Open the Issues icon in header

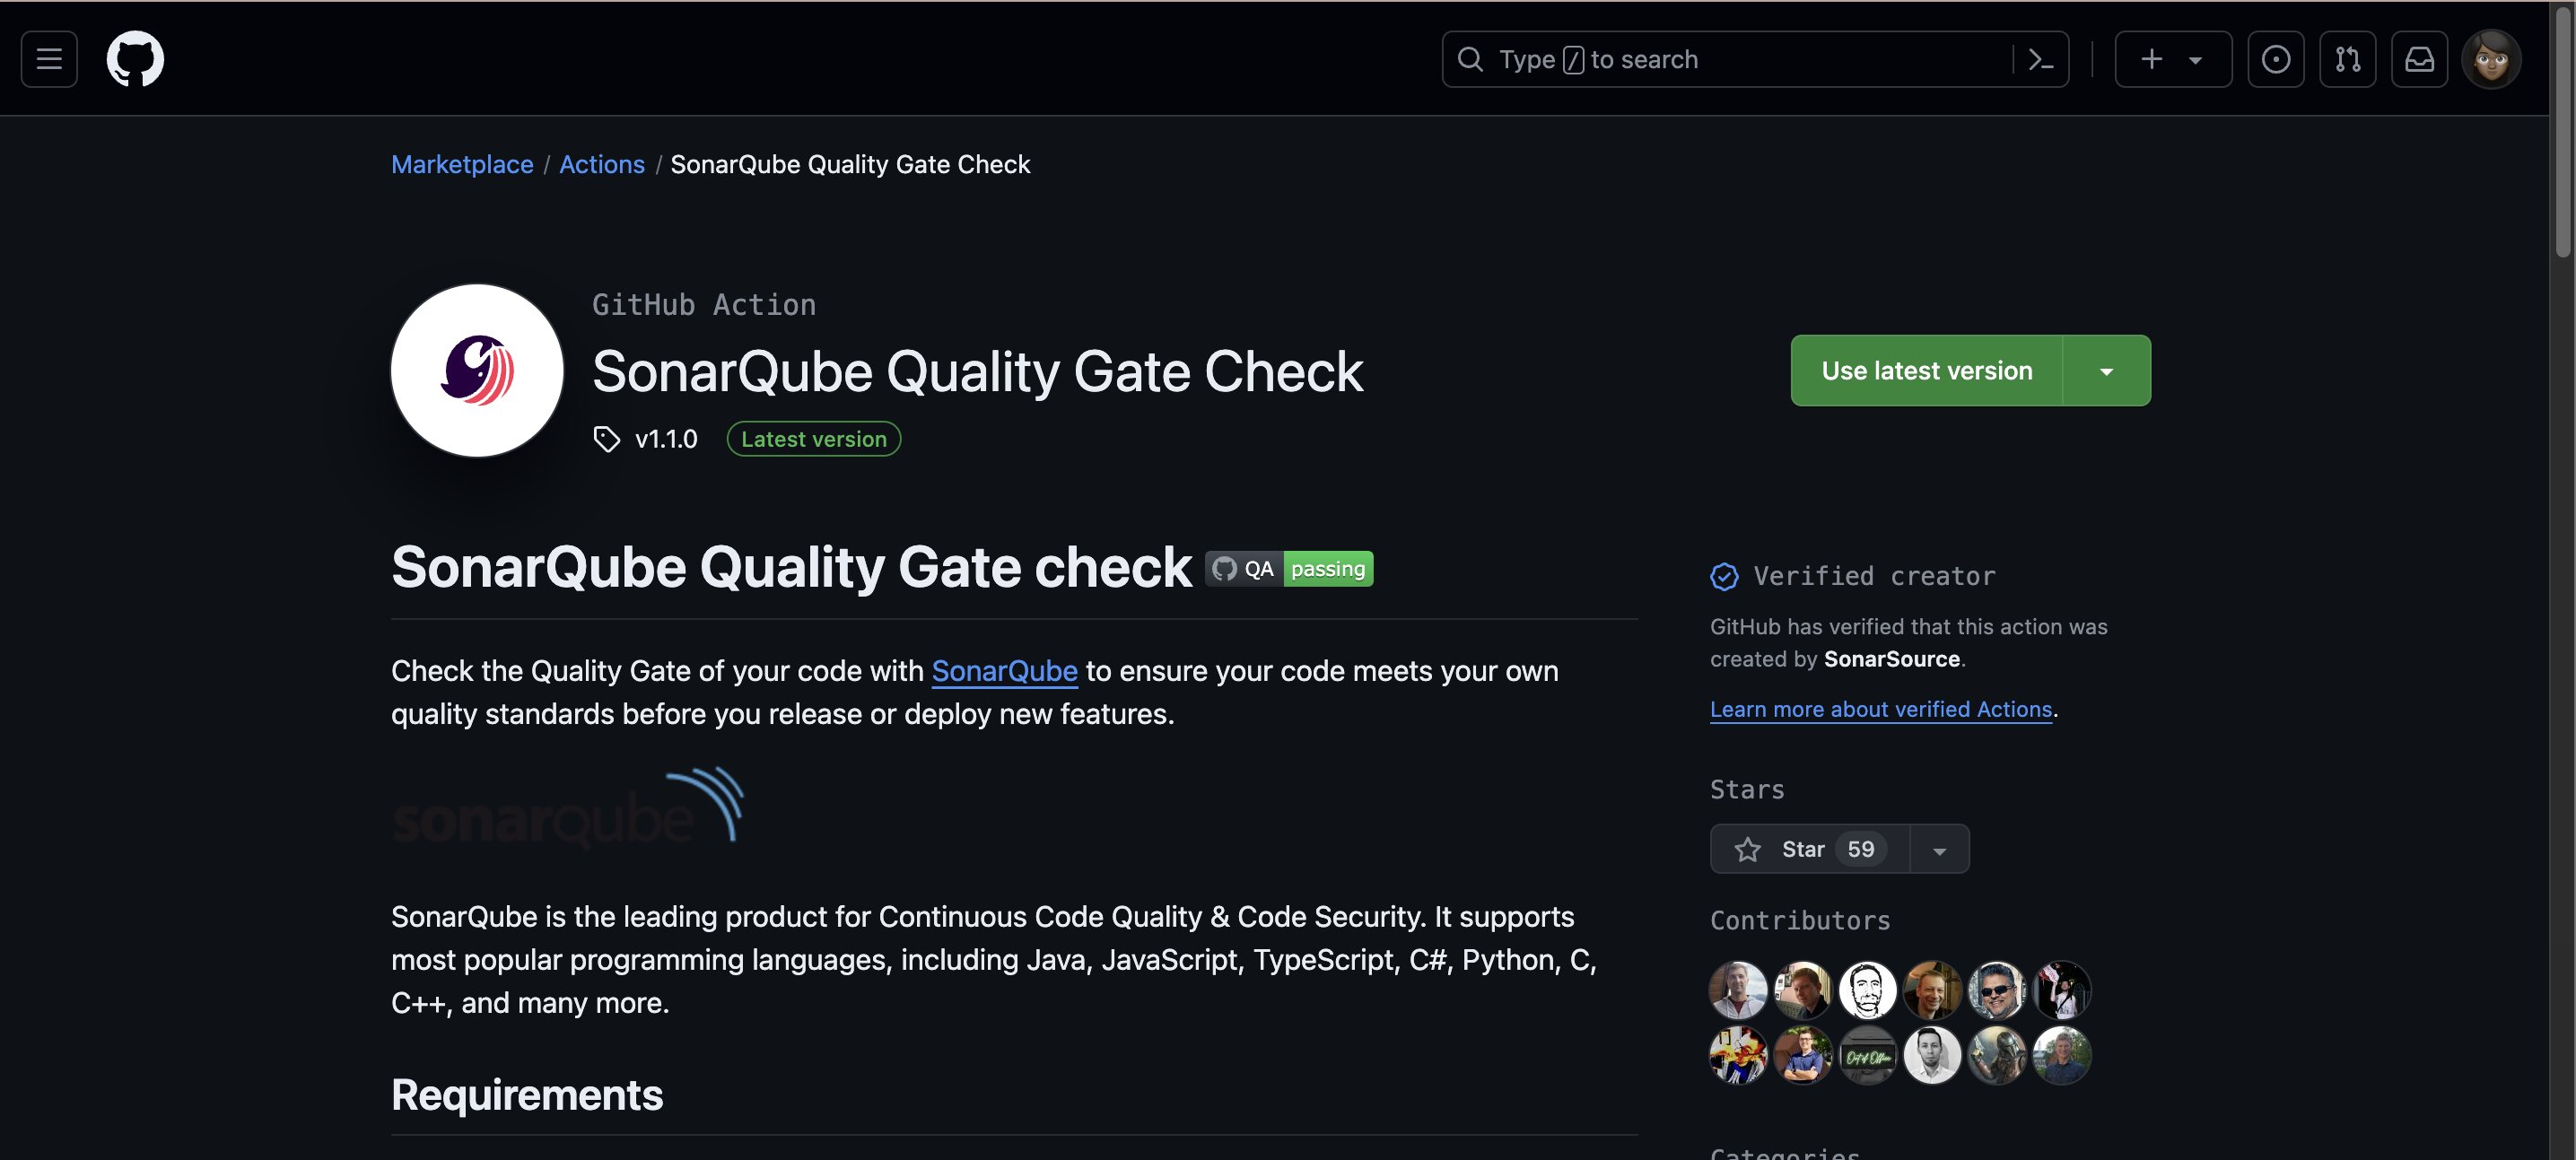2275,60
